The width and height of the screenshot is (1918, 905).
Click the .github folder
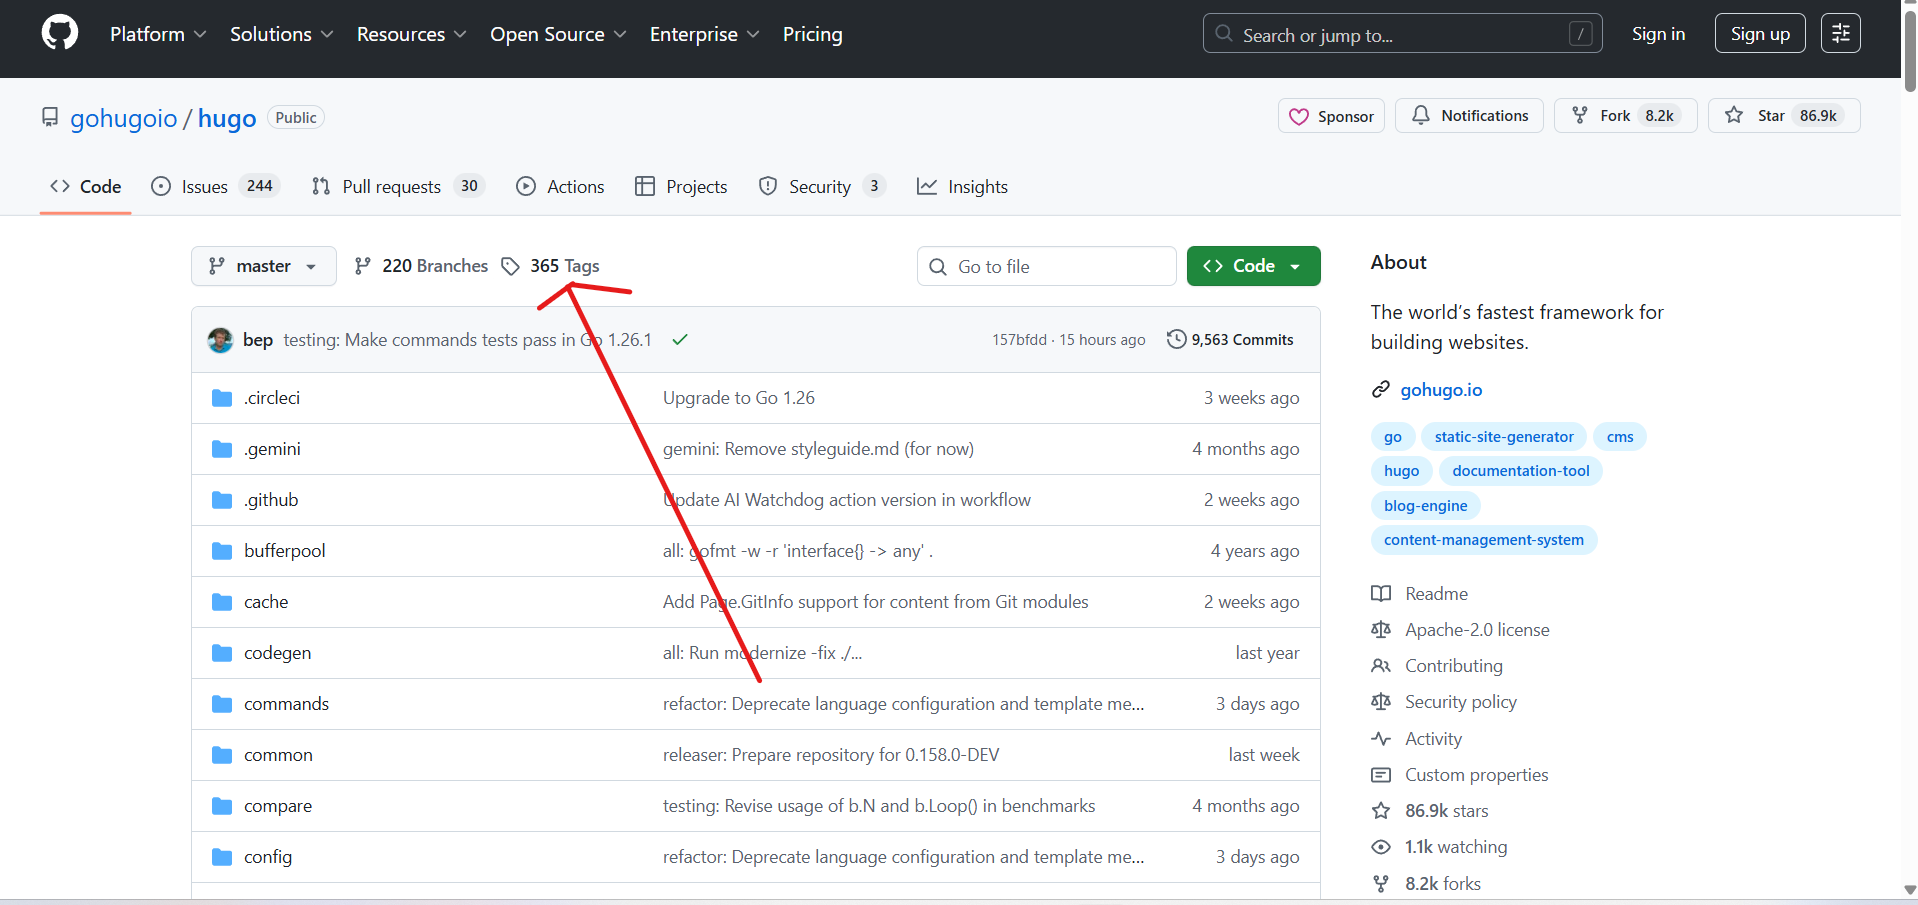(271, 500)
